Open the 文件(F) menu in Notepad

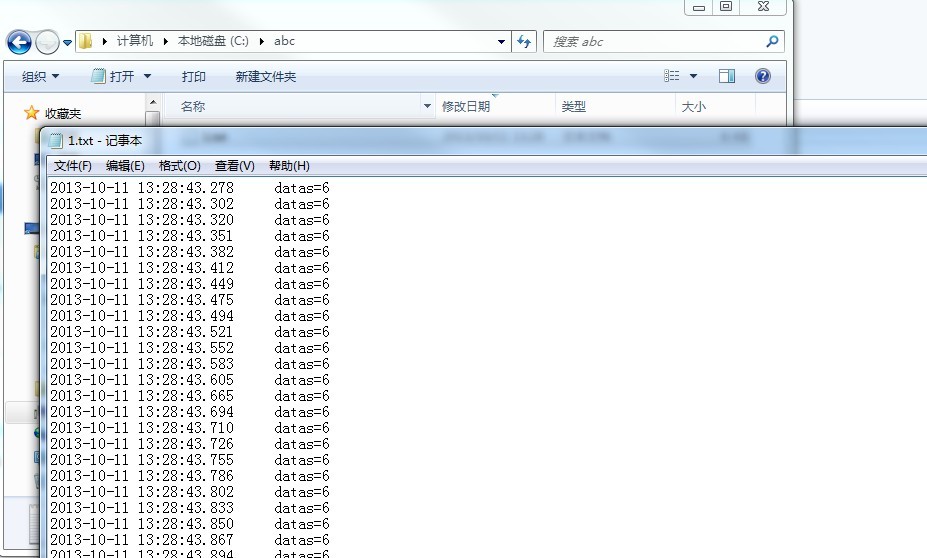(72, 166)
